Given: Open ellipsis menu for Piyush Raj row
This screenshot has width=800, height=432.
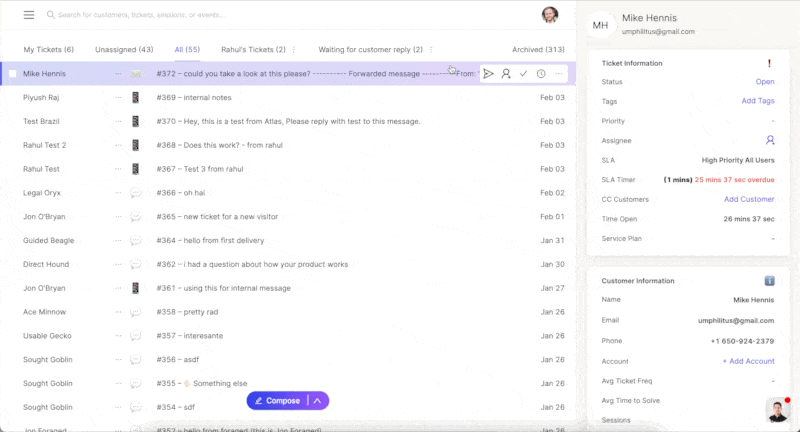Looking at the screenshot, I should [x=118, y=97].
